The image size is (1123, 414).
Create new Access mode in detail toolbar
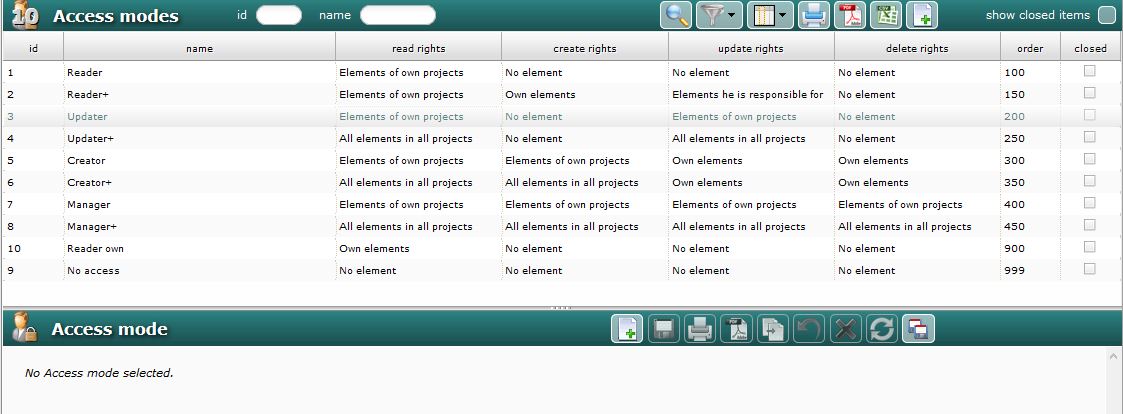tap(627, 329)
